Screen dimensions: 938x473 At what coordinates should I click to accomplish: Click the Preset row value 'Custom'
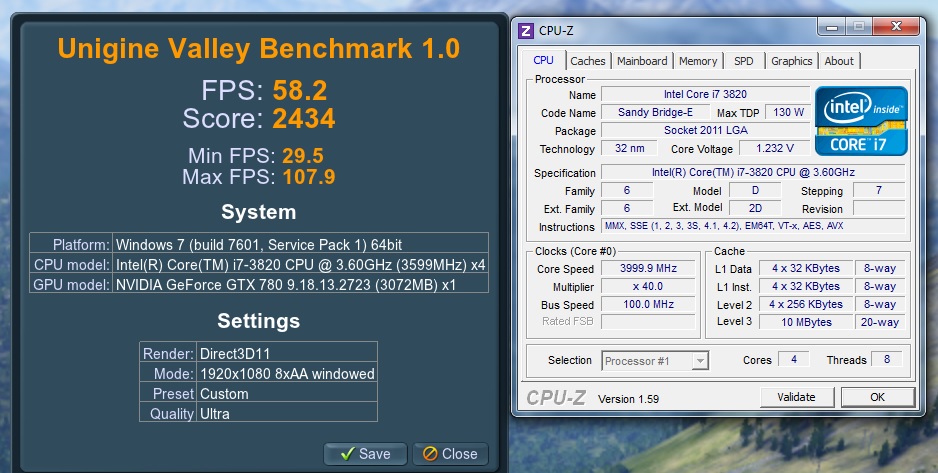click(x=224, y=393)
